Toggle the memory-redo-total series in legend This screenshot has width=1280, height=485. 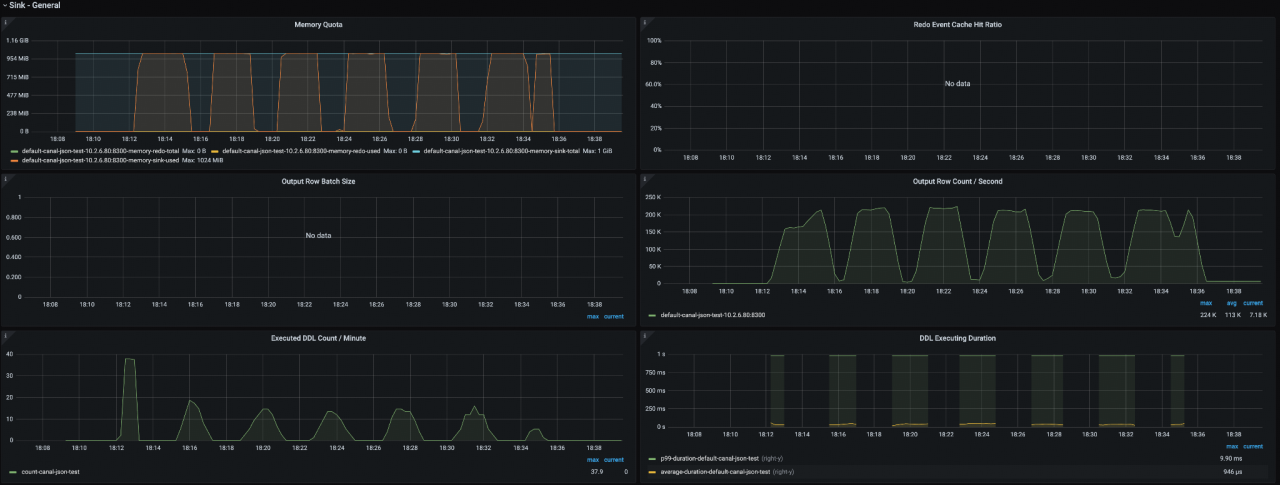pos(99,151)
